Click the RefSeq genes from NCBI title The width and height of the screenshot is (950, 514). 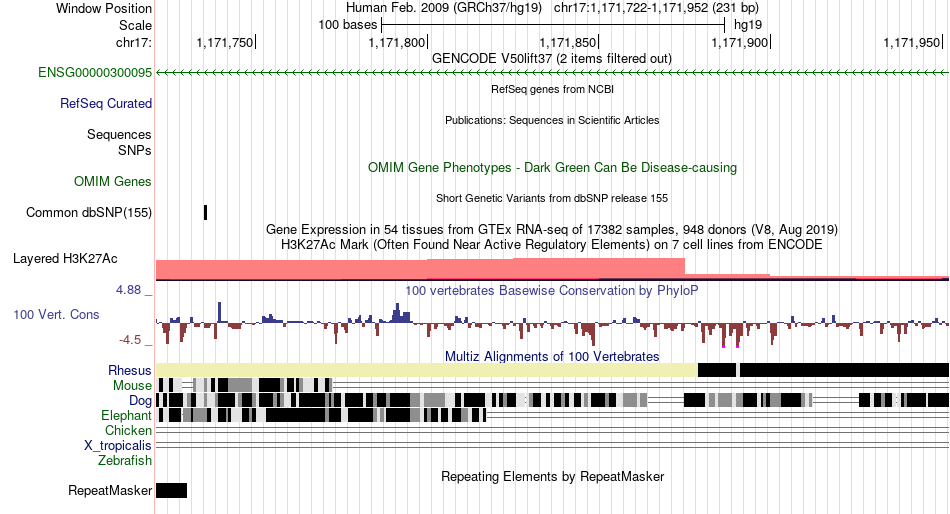[552, 89]
